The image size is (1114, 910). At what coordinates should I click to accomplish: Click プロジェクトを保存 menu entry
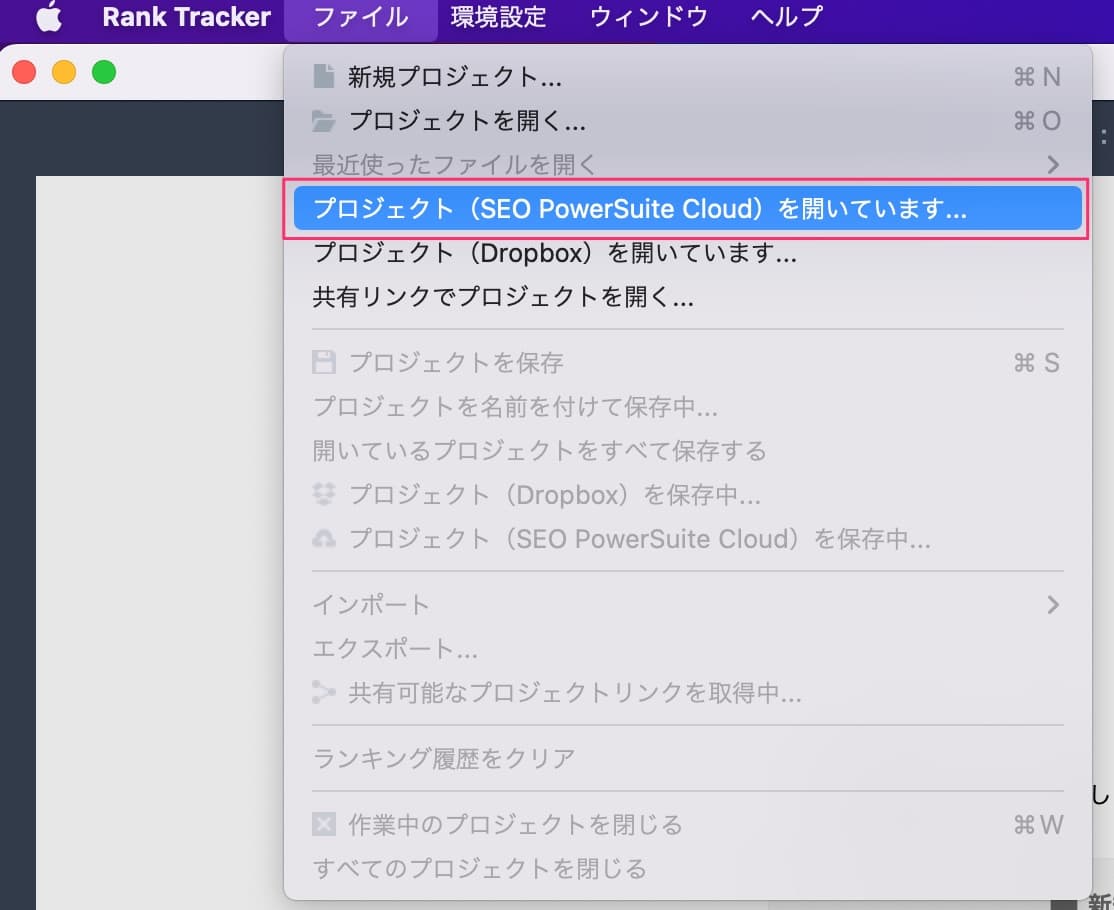coord(687,362)
